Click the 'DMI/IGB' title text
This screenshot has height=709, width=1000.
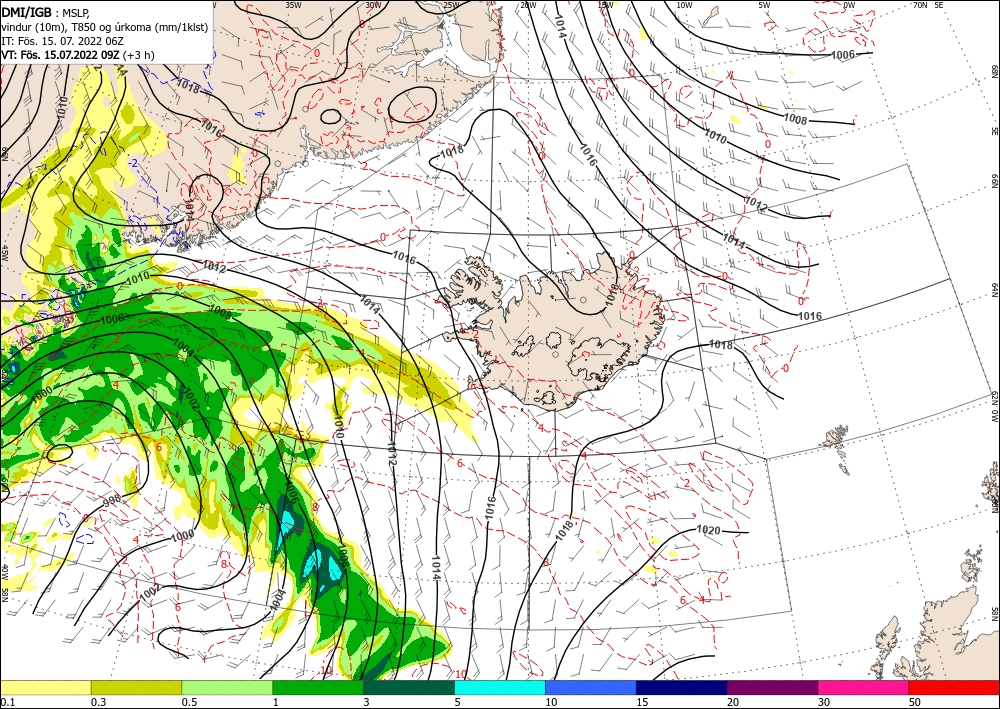[x=27, y=11]
